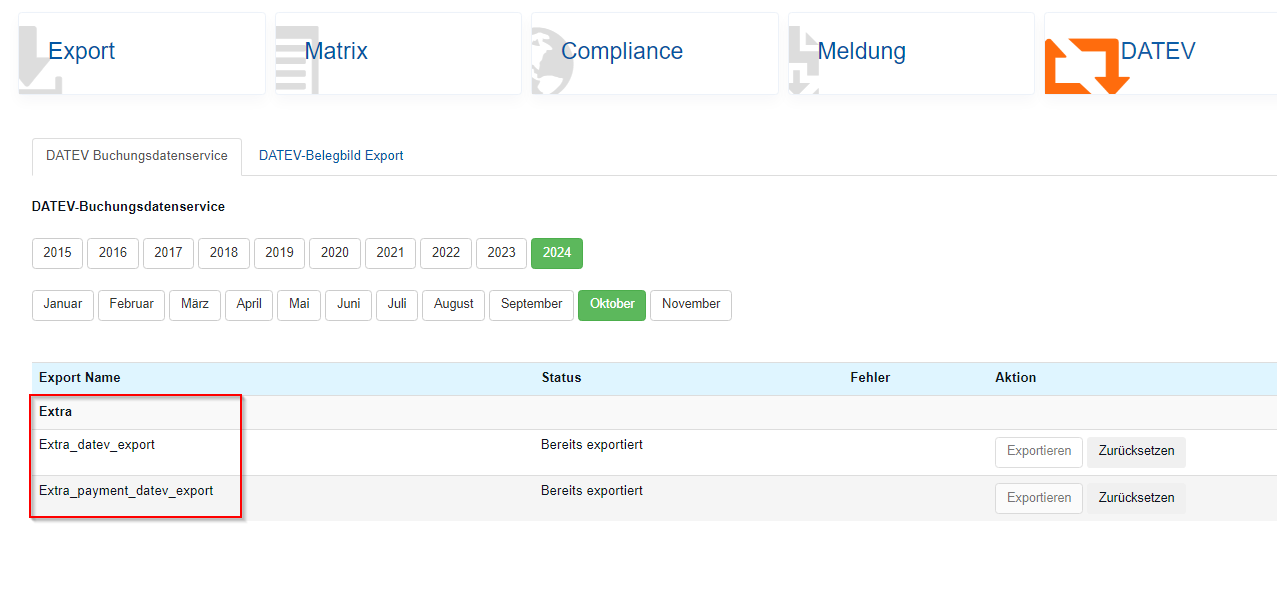
Task: Choose the month Mai
Action: pos(299,305)
